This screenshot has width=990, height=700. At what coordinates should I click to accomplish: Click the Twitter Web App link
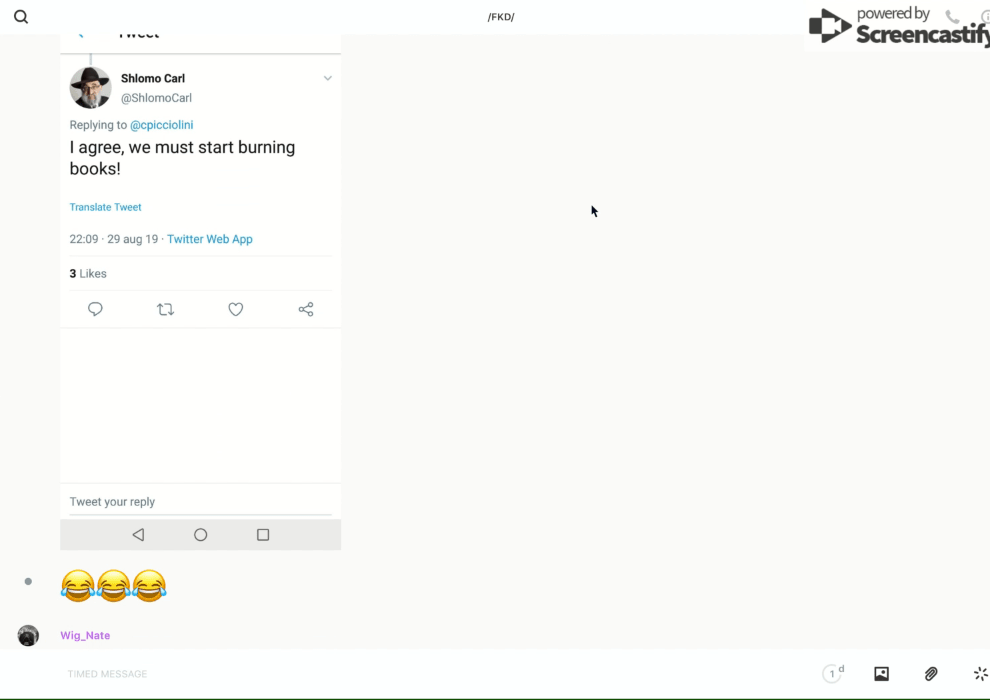pos(210,239)
